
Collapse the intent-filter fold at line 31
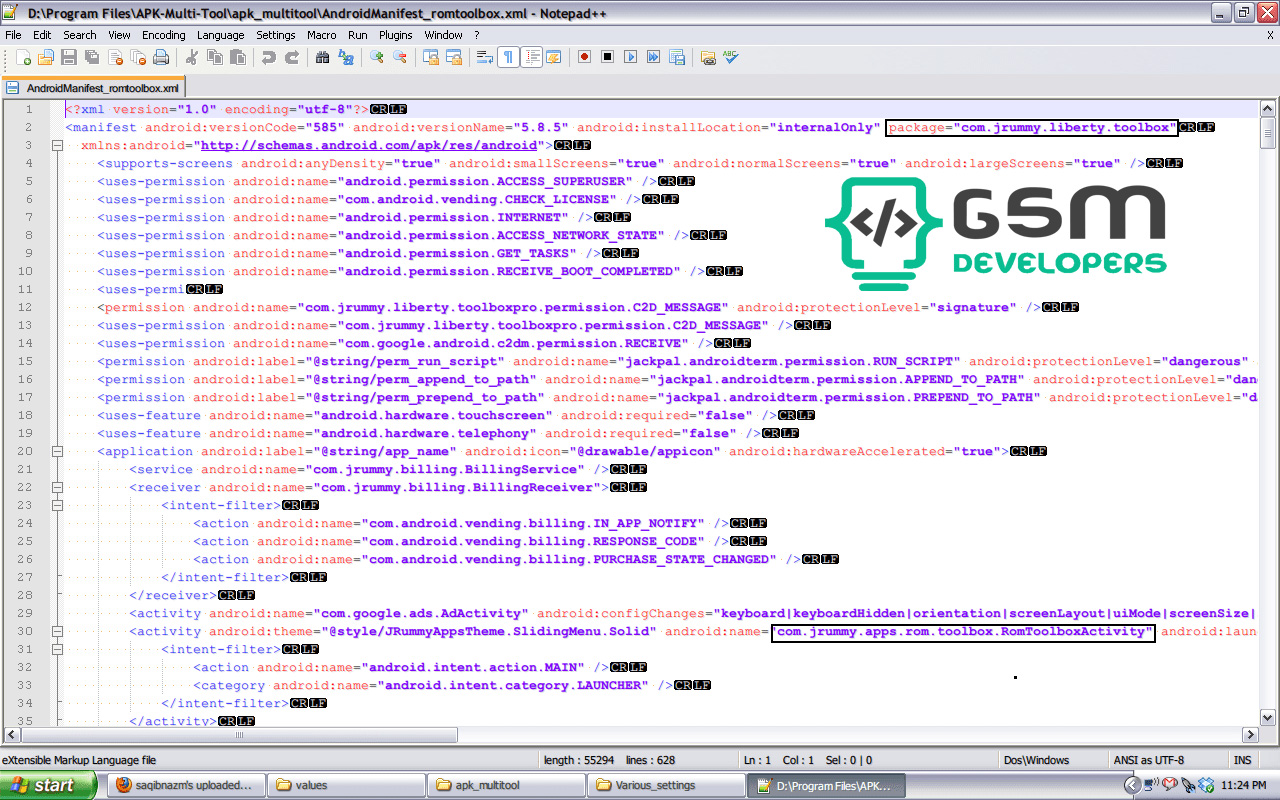coord(57,649)
